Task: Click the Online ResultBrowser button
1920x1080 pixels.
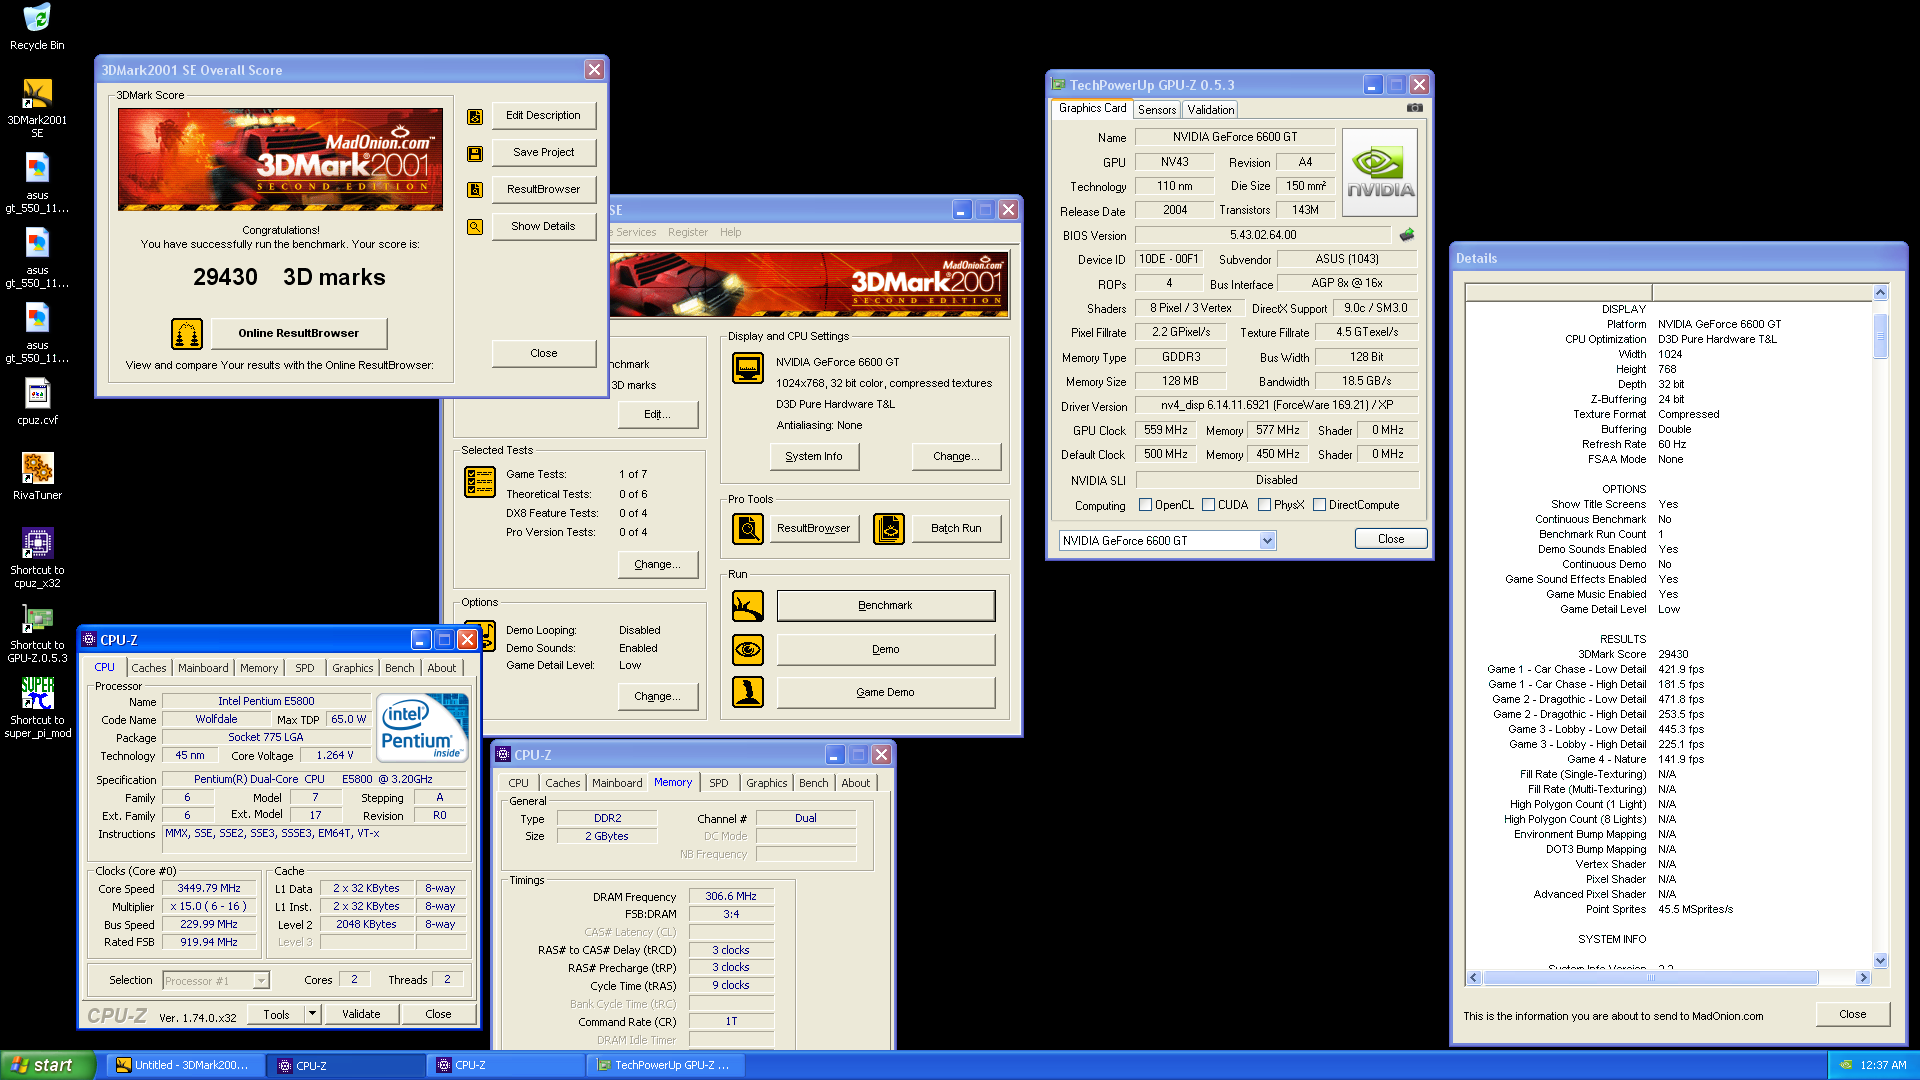Action: [x=299, y=333]
